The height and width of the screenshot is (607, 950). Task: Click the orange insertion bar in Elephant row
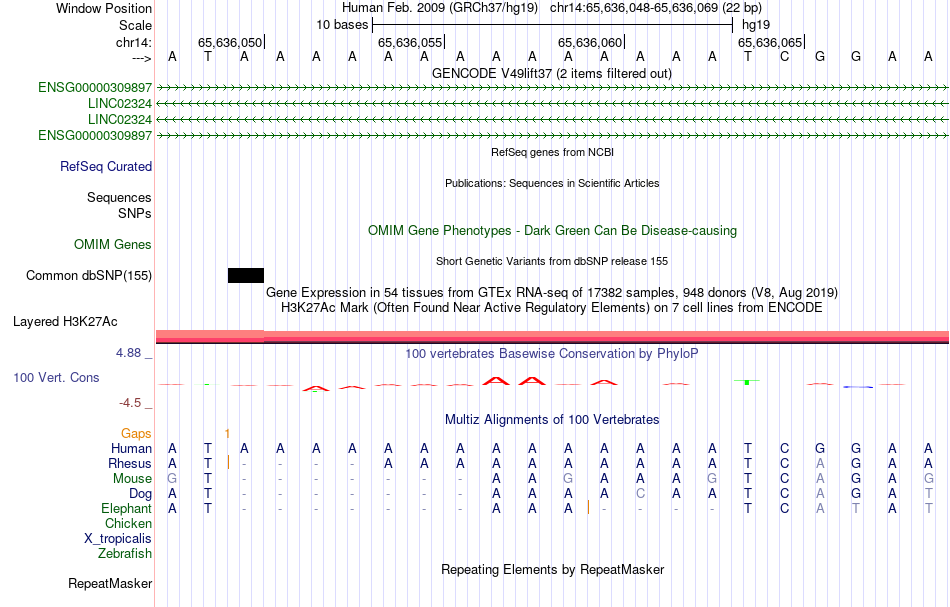[588, 508]
